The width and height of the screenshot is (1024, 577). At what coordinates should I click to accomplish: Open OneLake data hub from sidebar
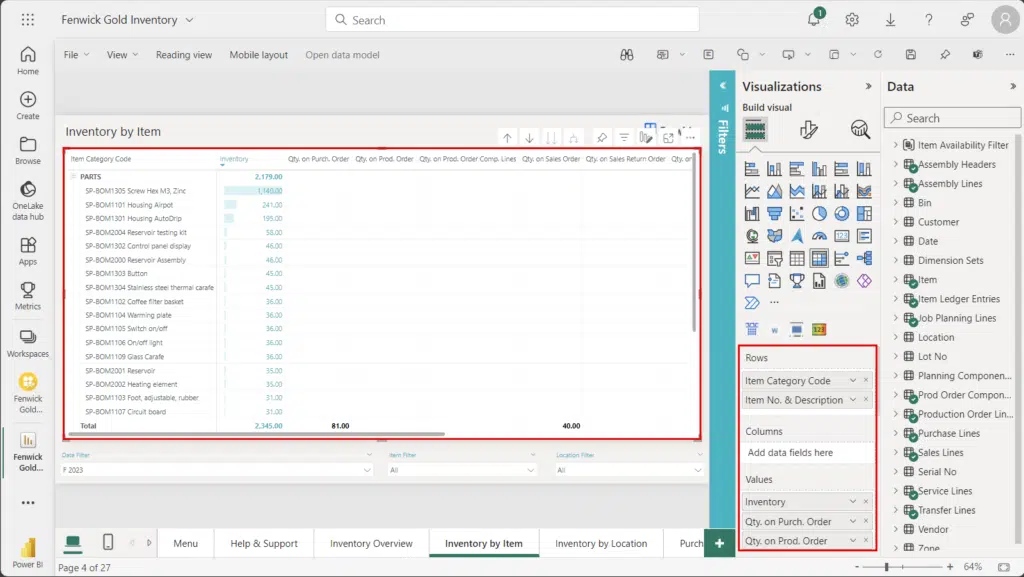28,200
